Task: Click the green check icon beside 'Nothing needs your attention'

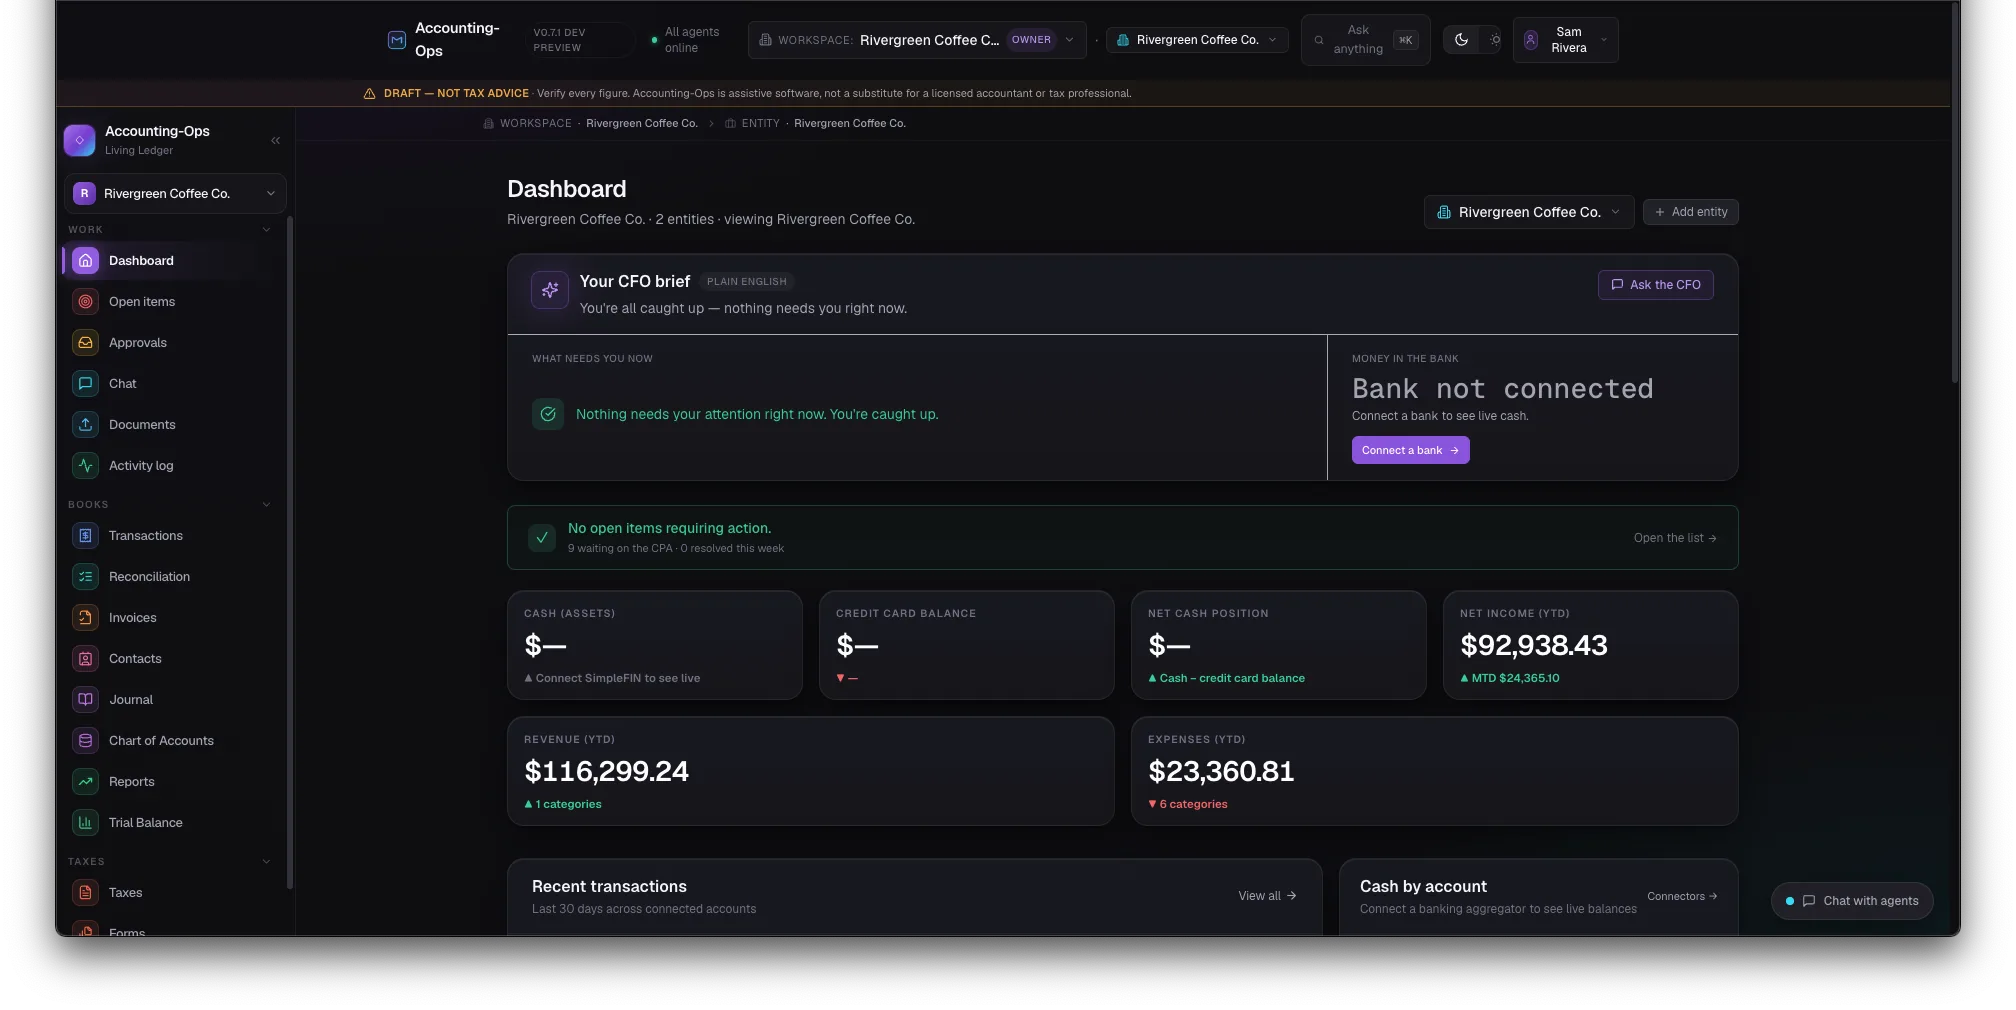Action: click(x=548, y=414)
